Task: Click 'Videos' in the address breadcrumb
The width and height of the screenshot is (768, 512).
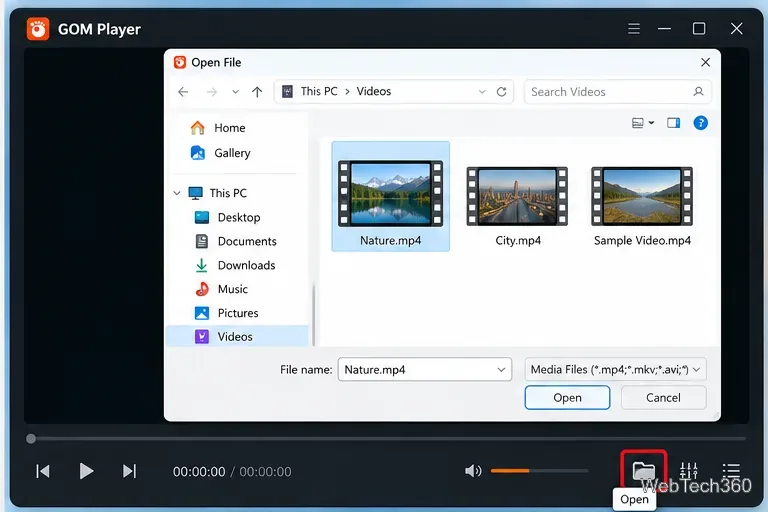Action: pos(374,91)
